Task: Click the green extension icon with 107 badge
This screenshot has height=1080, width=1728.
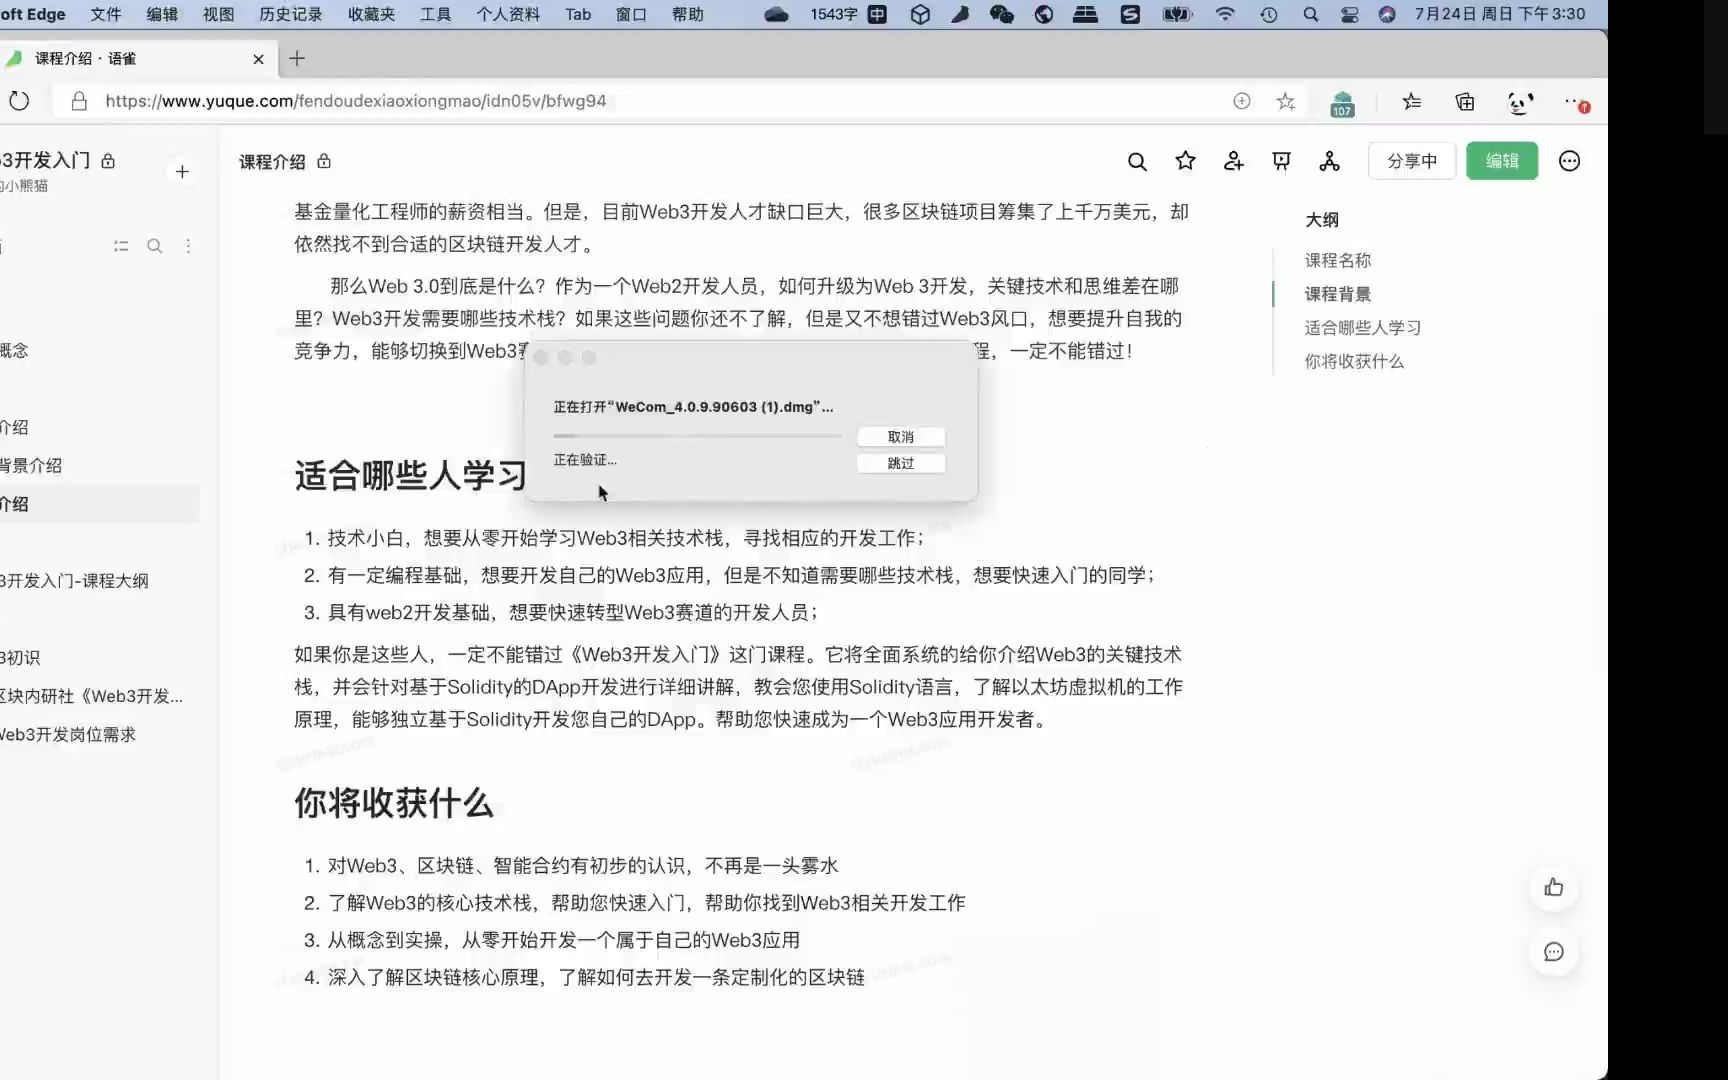Action: 1342,103
